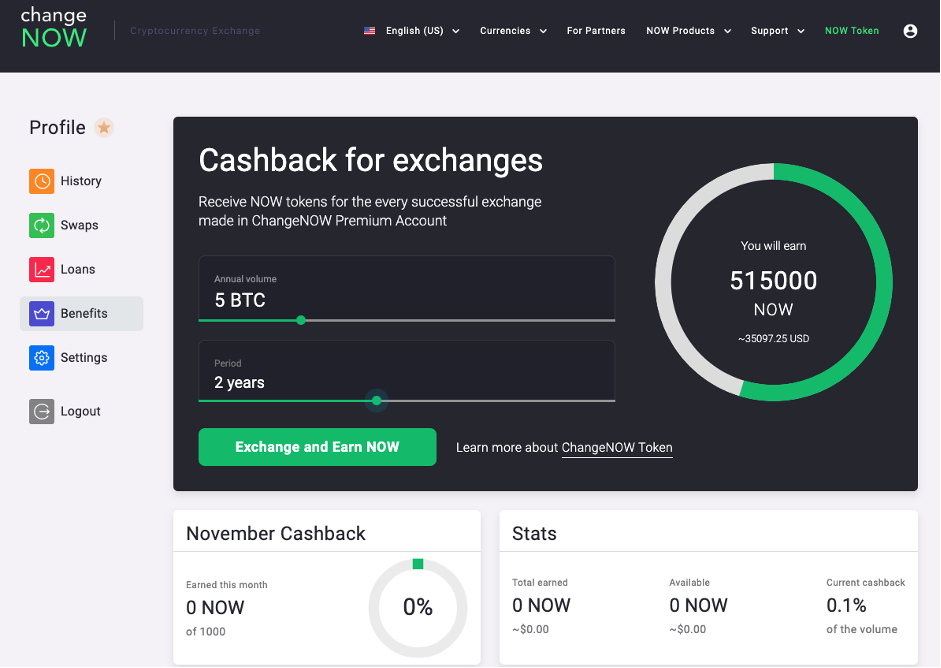This screenshot has height=668, width=941.
Task: Click the Exchange and Earn NOW button
Action: coord(317,447)
